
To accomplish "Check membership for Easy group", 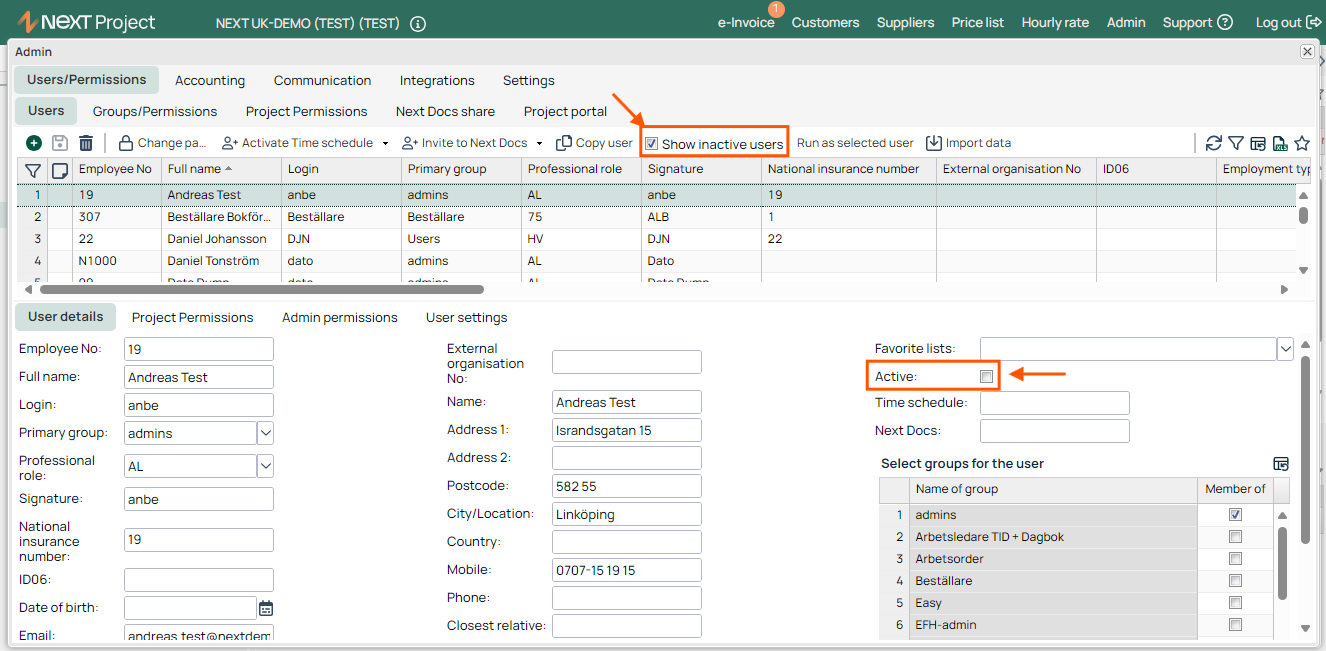I will 1236,603.
